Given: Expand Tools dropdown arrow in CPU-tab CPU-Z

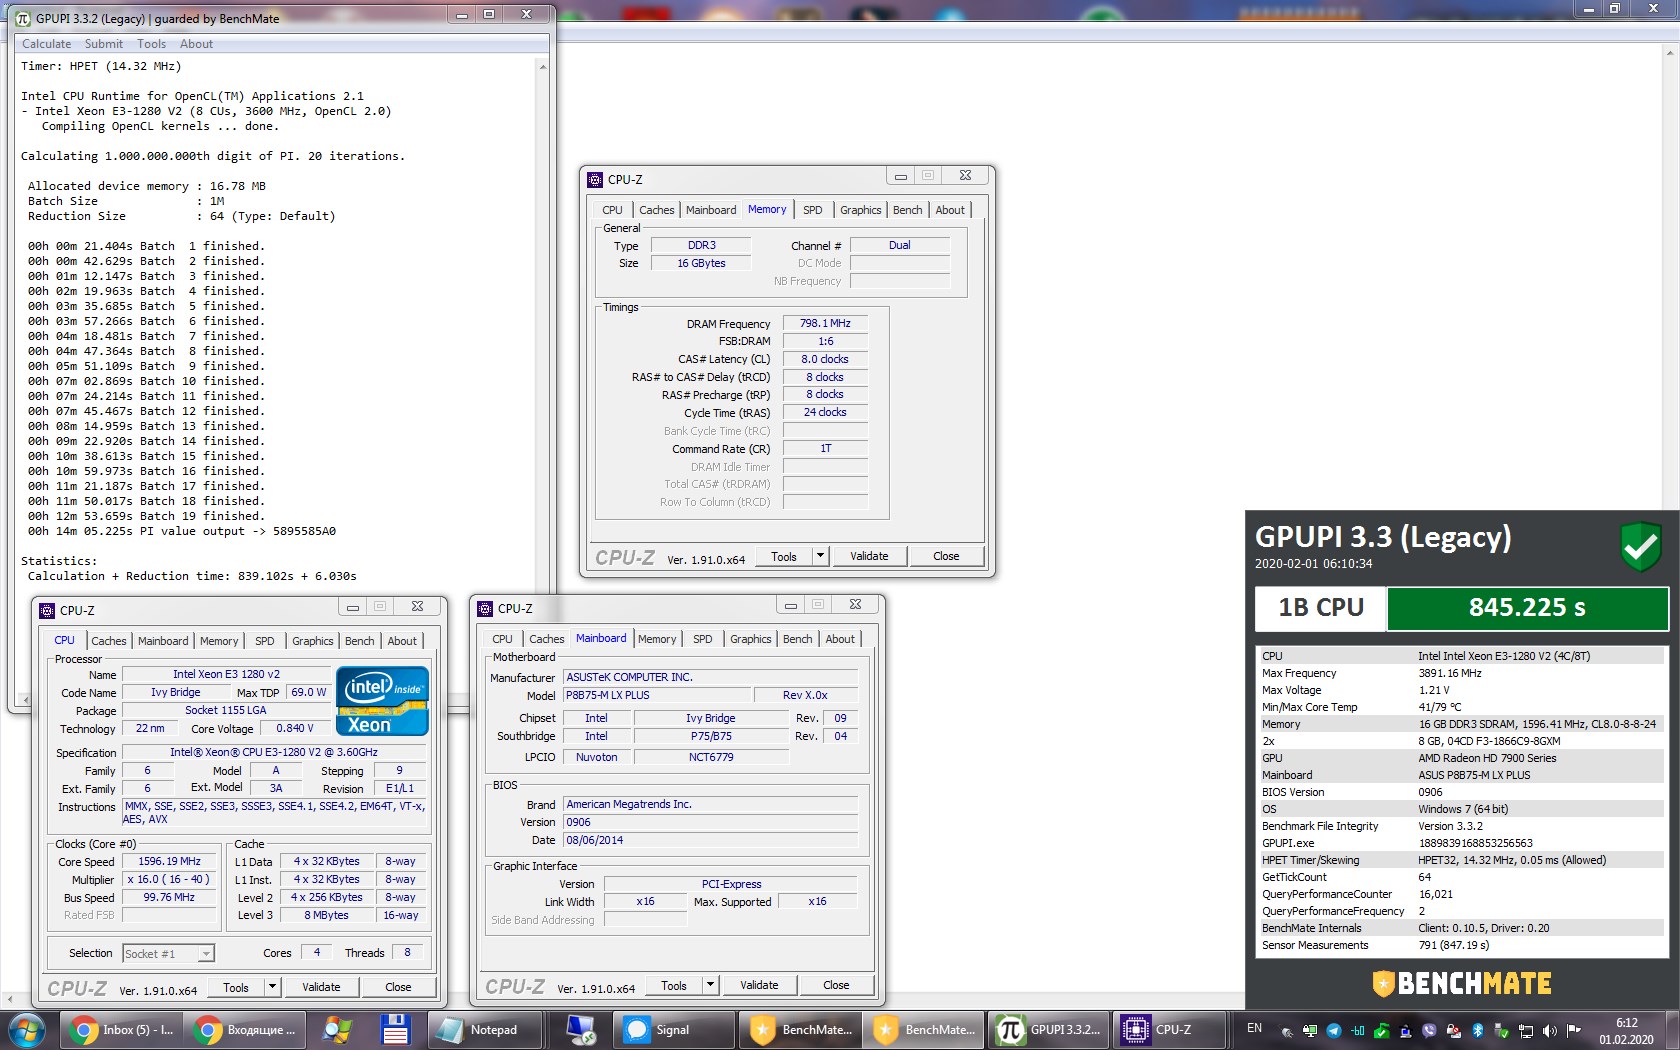Looking at the screenshot, I should click(x=272, y=987).
